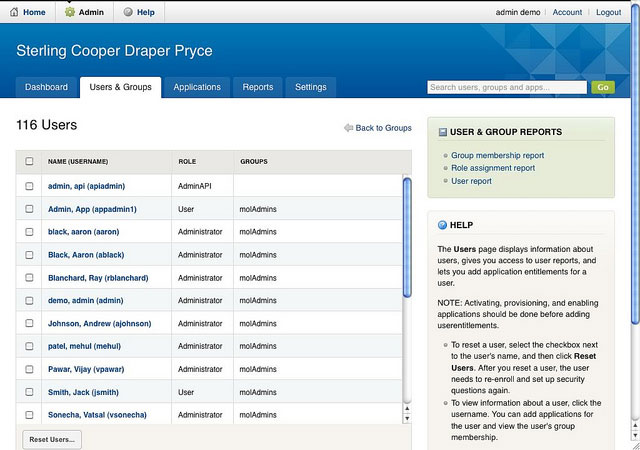The width and height of the screenshot is (640, 450).
Task: Focus the search users, groups and apps field
Action: (506, 87)
